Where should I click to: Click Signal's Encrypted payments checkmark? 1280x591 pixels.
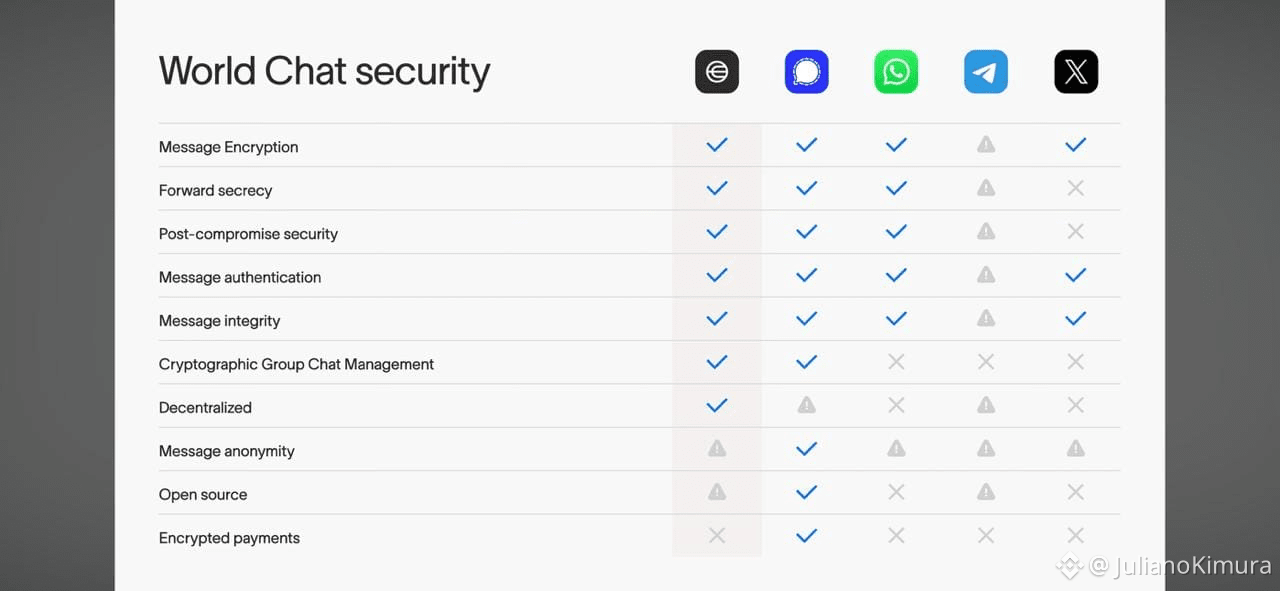[806, 536]
